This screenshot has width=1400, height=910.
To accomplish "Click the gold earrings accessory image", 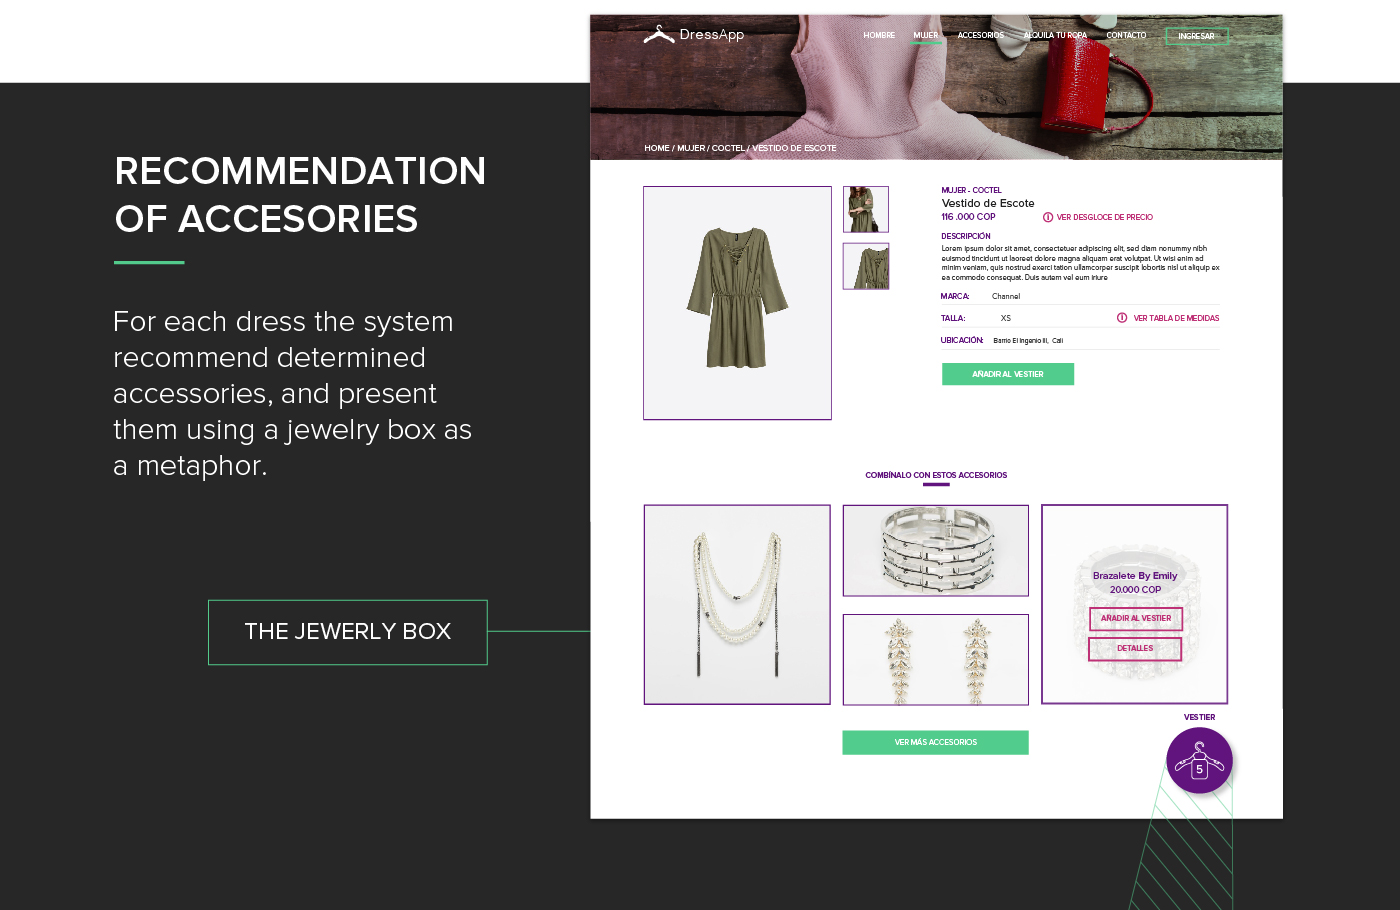I will [x=935, y=659].
